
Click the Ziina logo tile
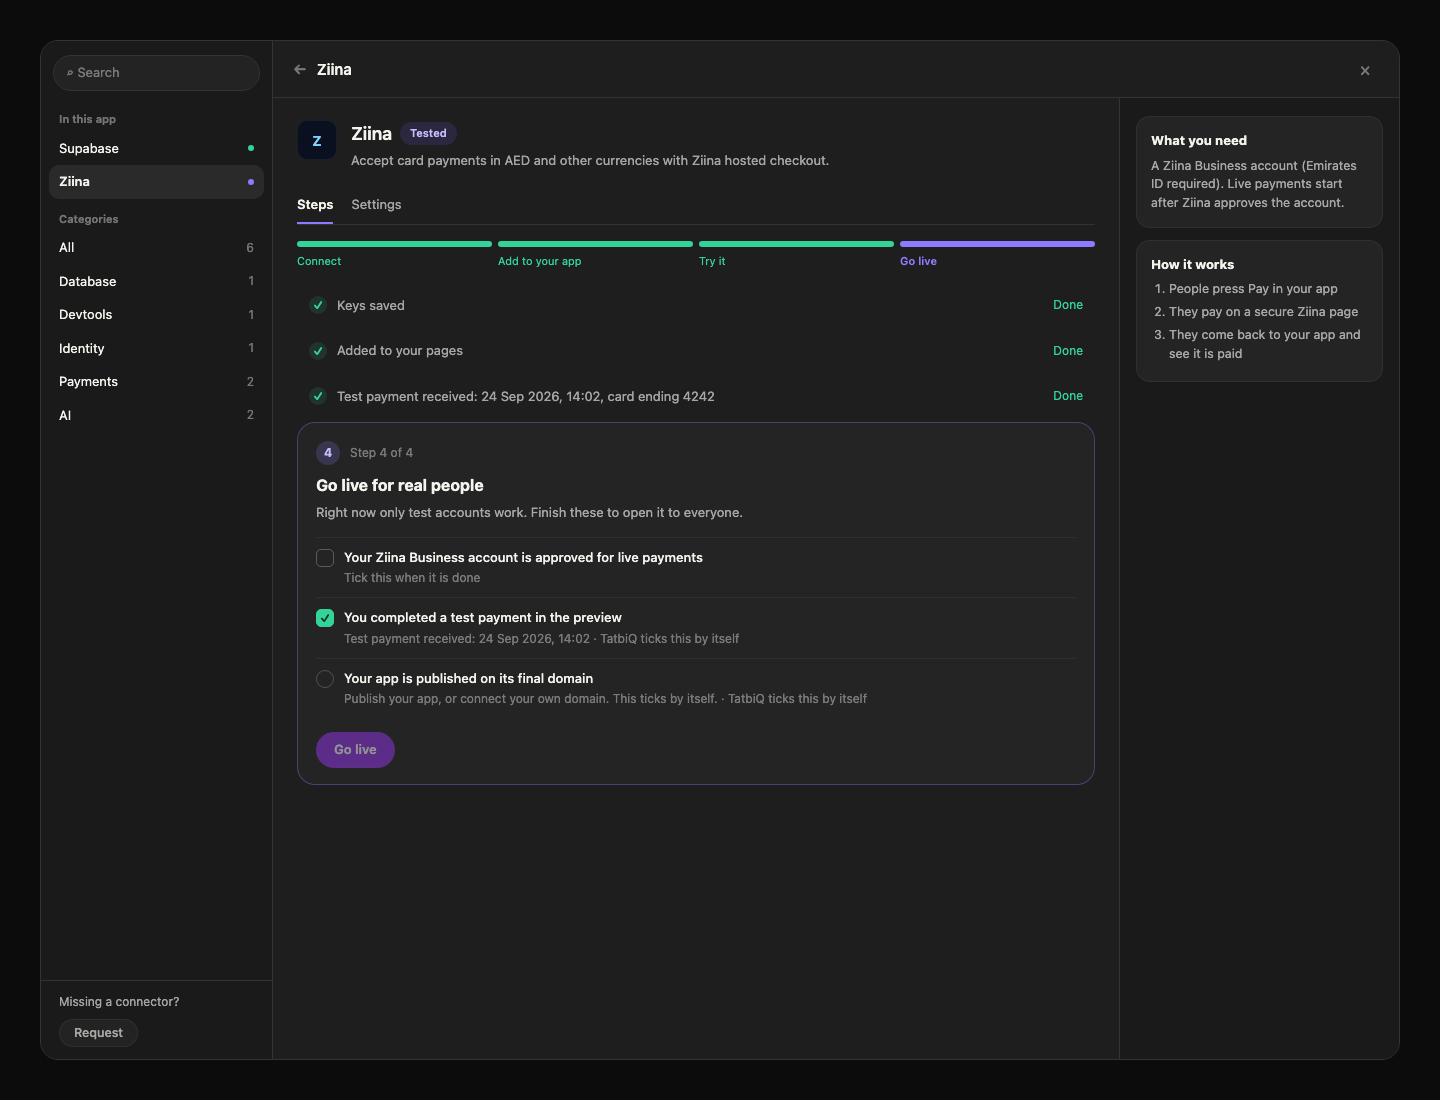[x=317, y=140]
